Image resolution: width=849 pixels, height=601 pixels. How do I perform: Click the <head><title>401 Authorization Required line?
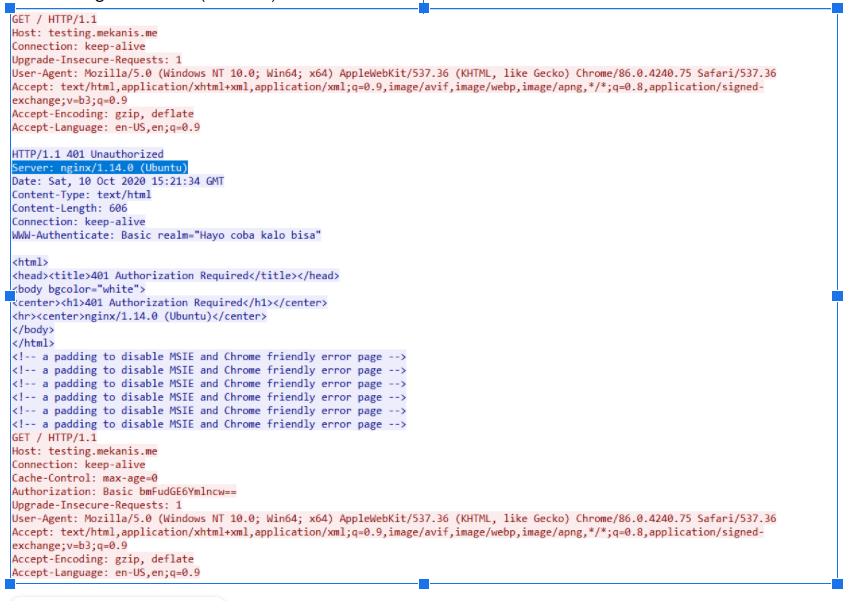[175, 276]
